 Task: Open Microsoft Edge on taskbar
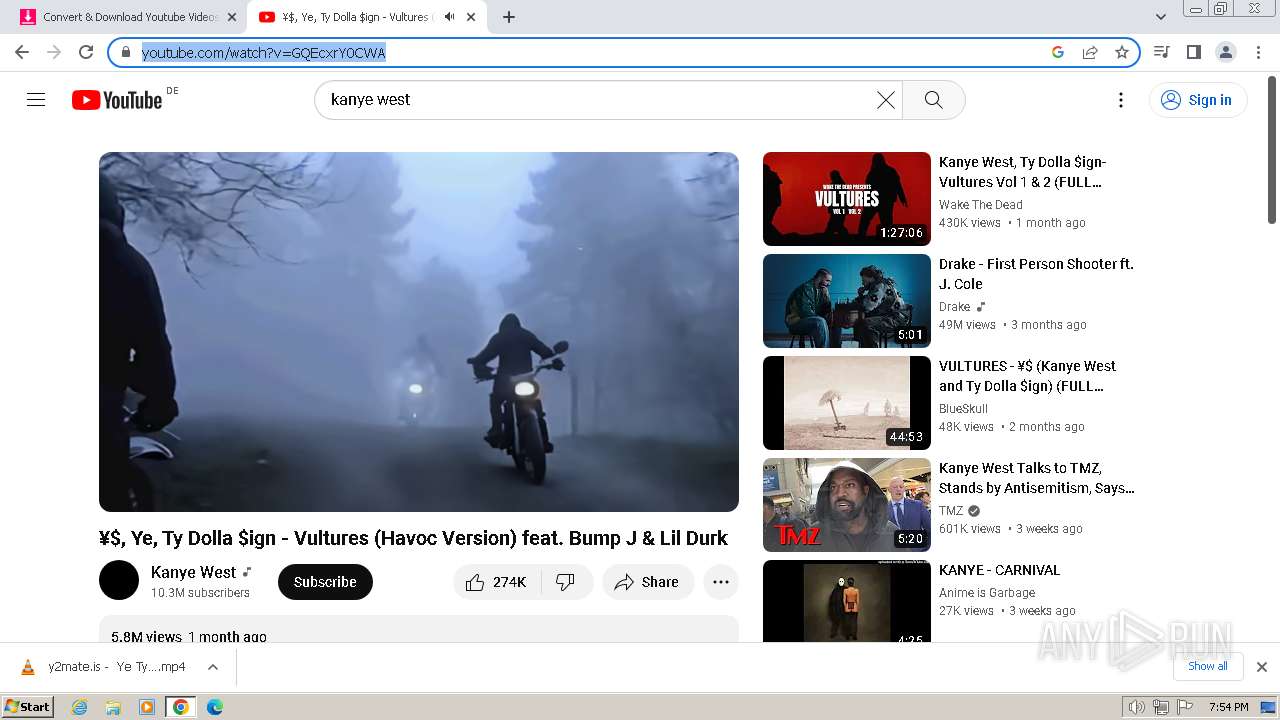214,707
